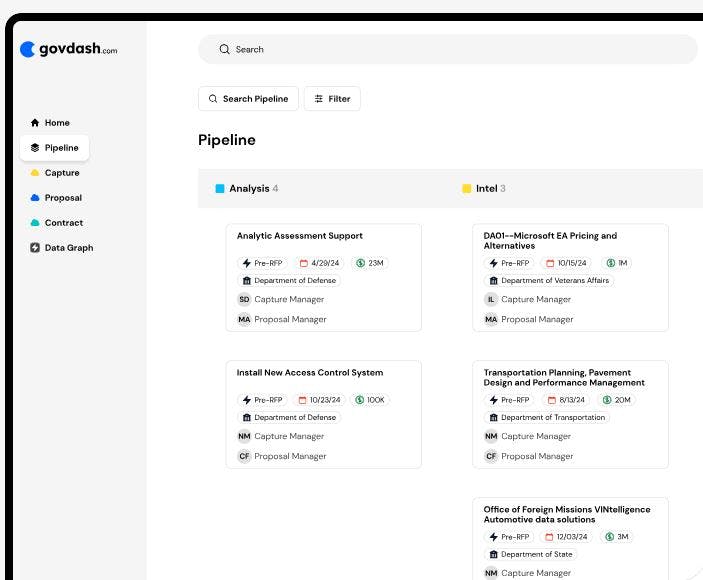Click the 10/15/24 date tag

pyautogui.click(x=566, y=263)
